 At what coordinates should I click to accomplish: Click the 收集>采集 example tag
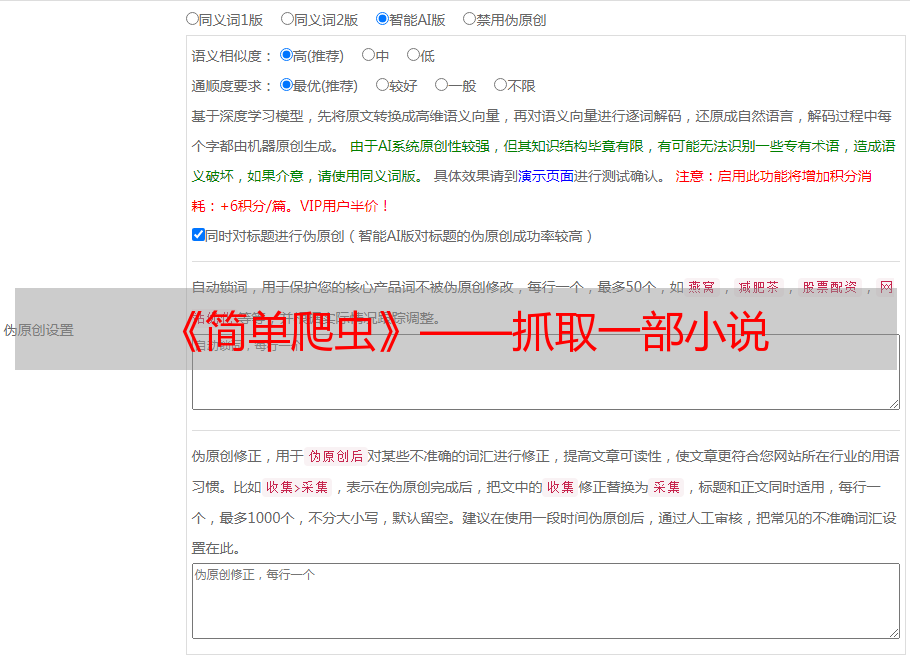click(x=297, y=487)
